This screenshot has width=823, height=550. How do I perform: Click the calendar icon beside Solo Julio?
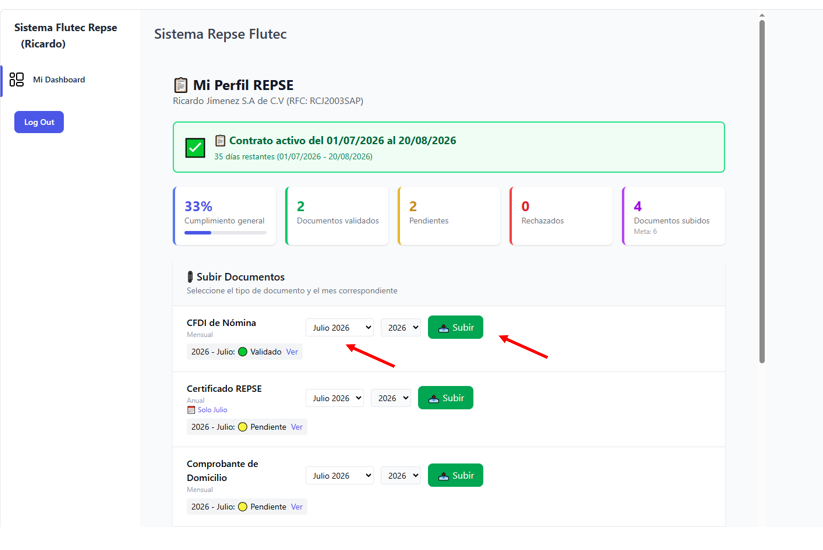191,410
